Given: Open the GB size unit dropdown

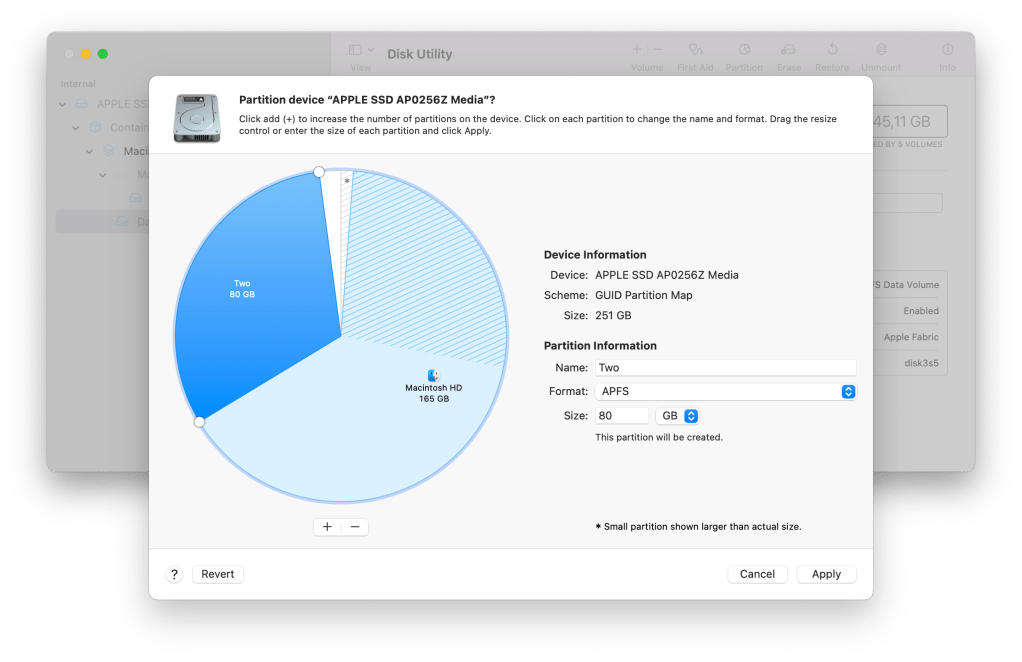Looking at the screenshot, I should (677, 416).
